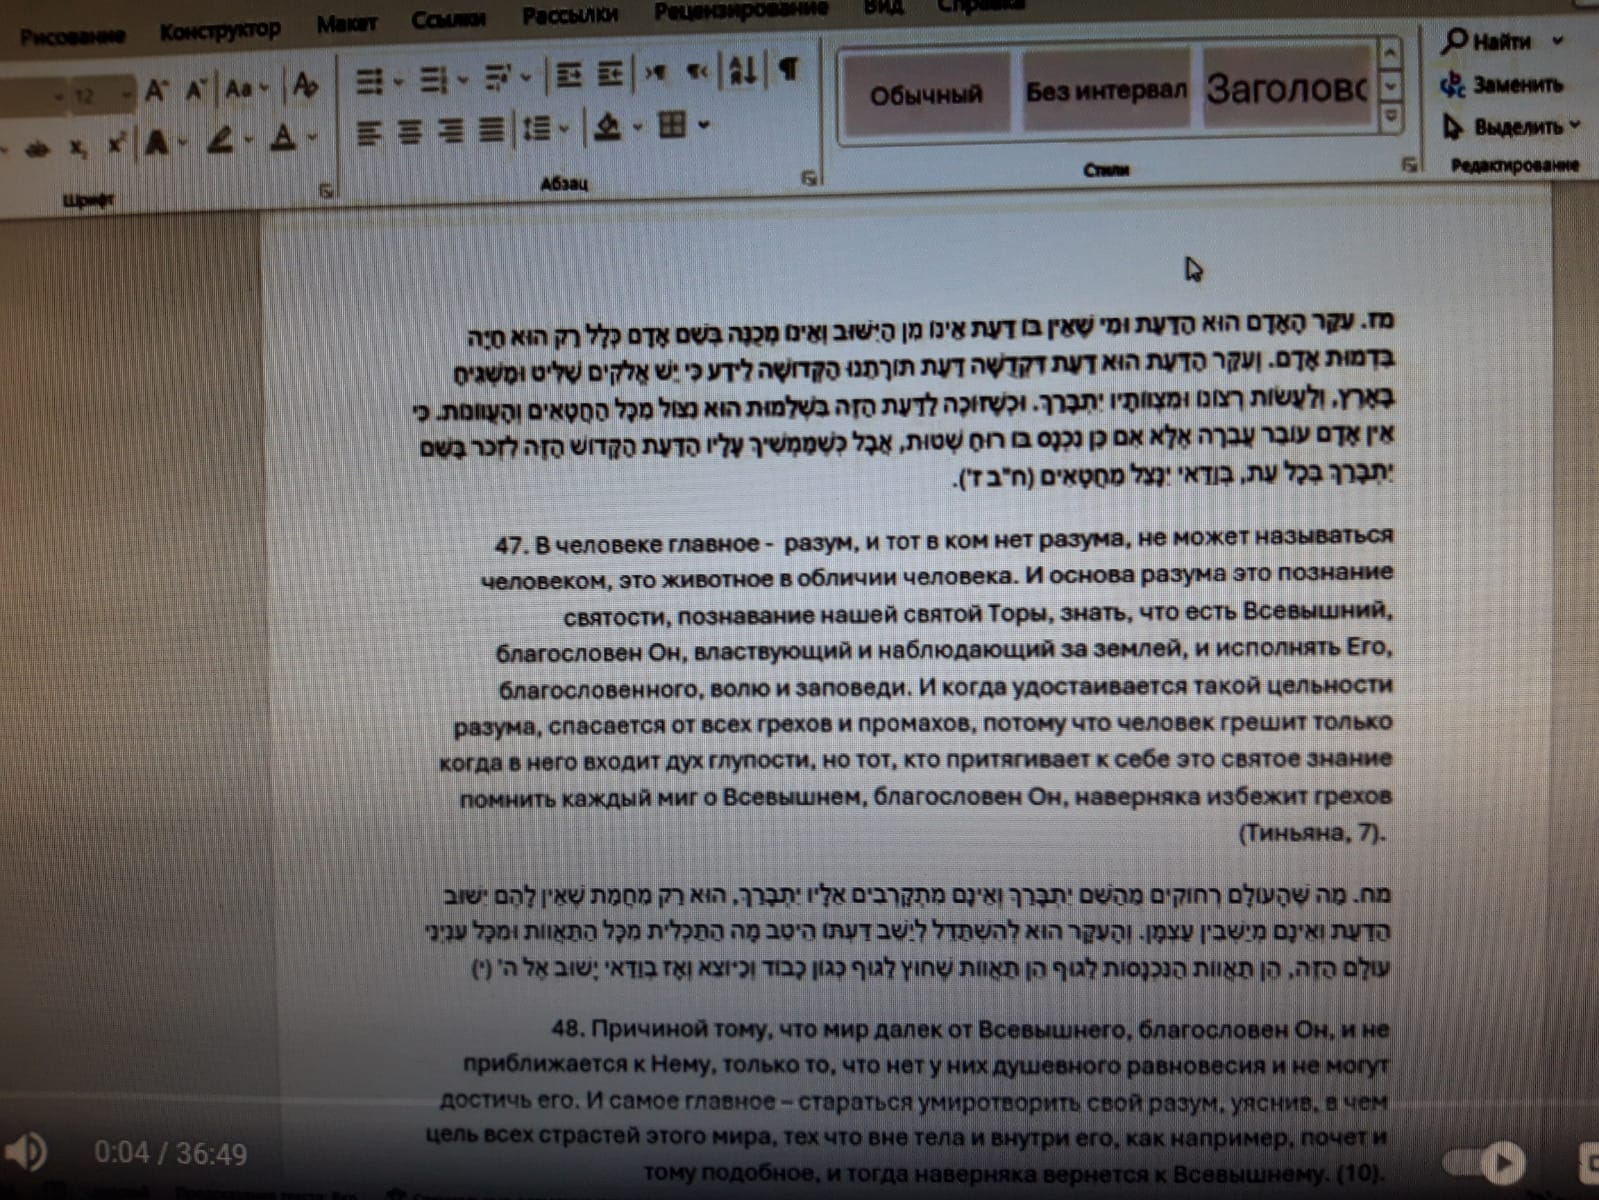
Task: Open the Конструктор tab
Action: tap(219, 31)
